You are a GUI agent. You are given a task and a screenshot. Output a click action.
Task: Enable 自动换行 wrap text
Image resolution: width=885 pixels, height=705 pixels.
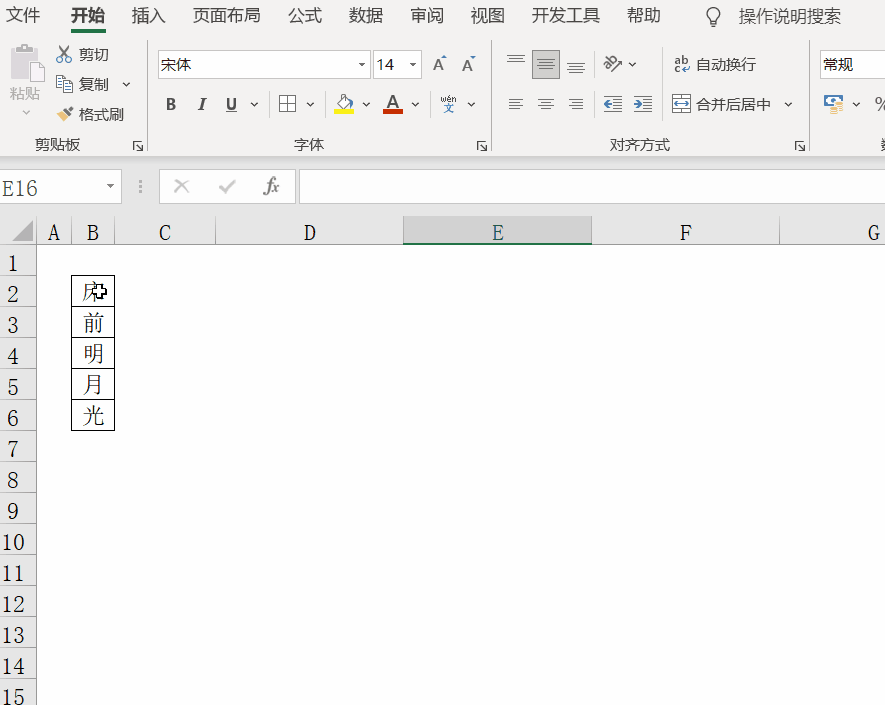tap(715, 64)
